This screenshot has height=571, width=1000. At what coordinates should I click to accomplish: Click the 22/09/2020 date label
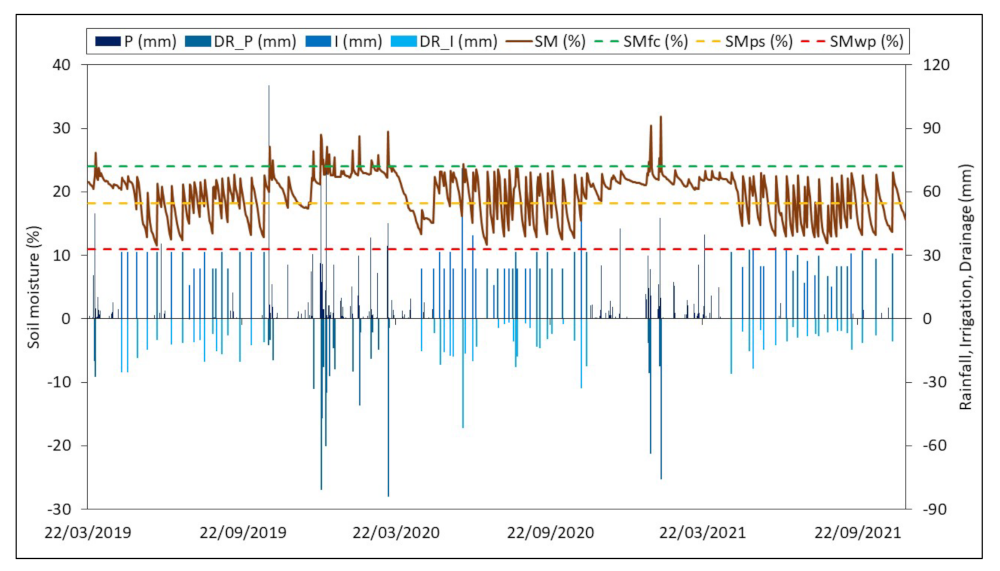550,533
